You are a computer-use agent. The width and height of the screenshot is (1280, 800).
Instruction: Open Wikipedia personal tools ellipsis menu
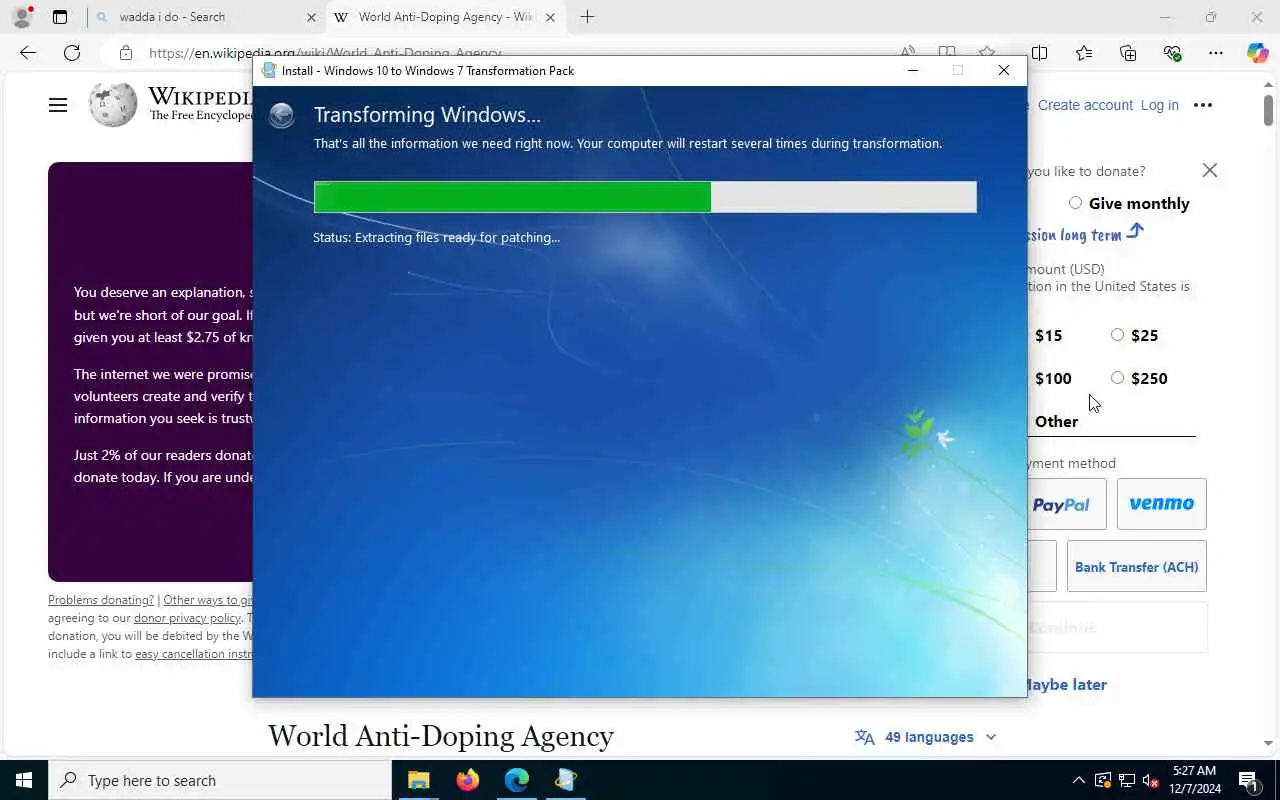tap(1203, 105)
